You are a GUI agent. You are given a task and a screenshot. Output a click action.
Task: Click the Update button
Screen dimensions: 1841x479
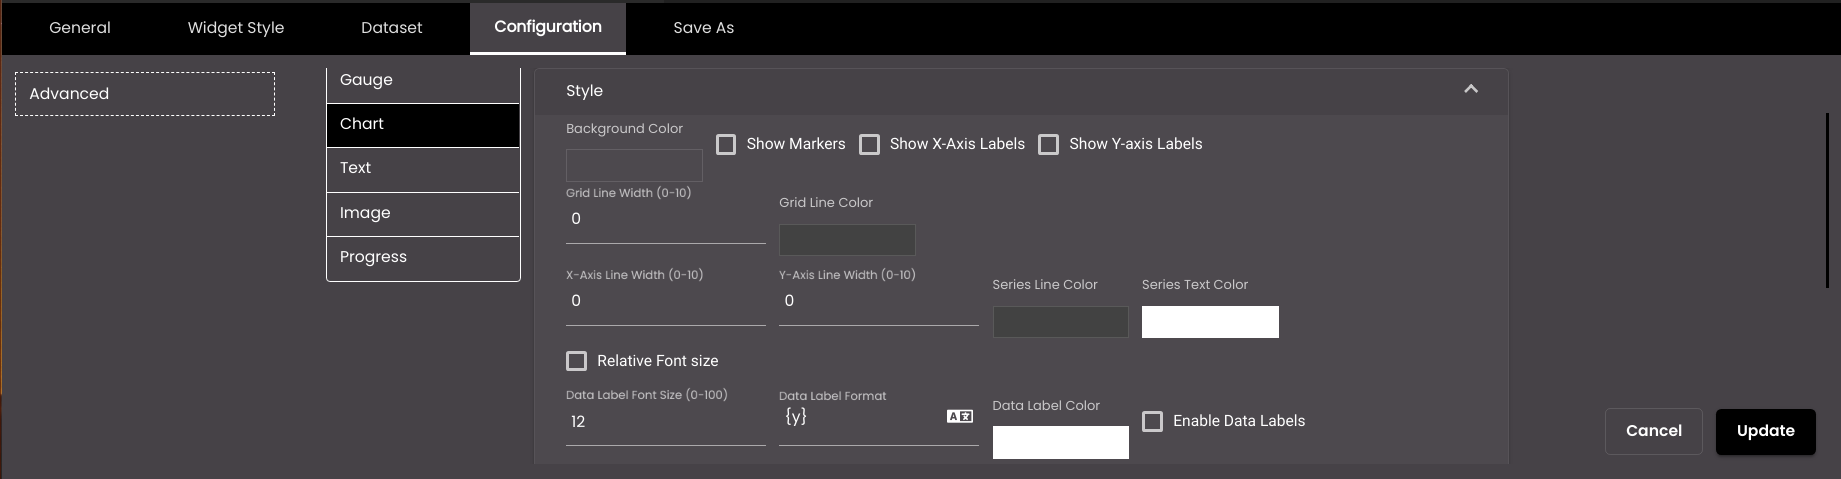[1766, 431]
